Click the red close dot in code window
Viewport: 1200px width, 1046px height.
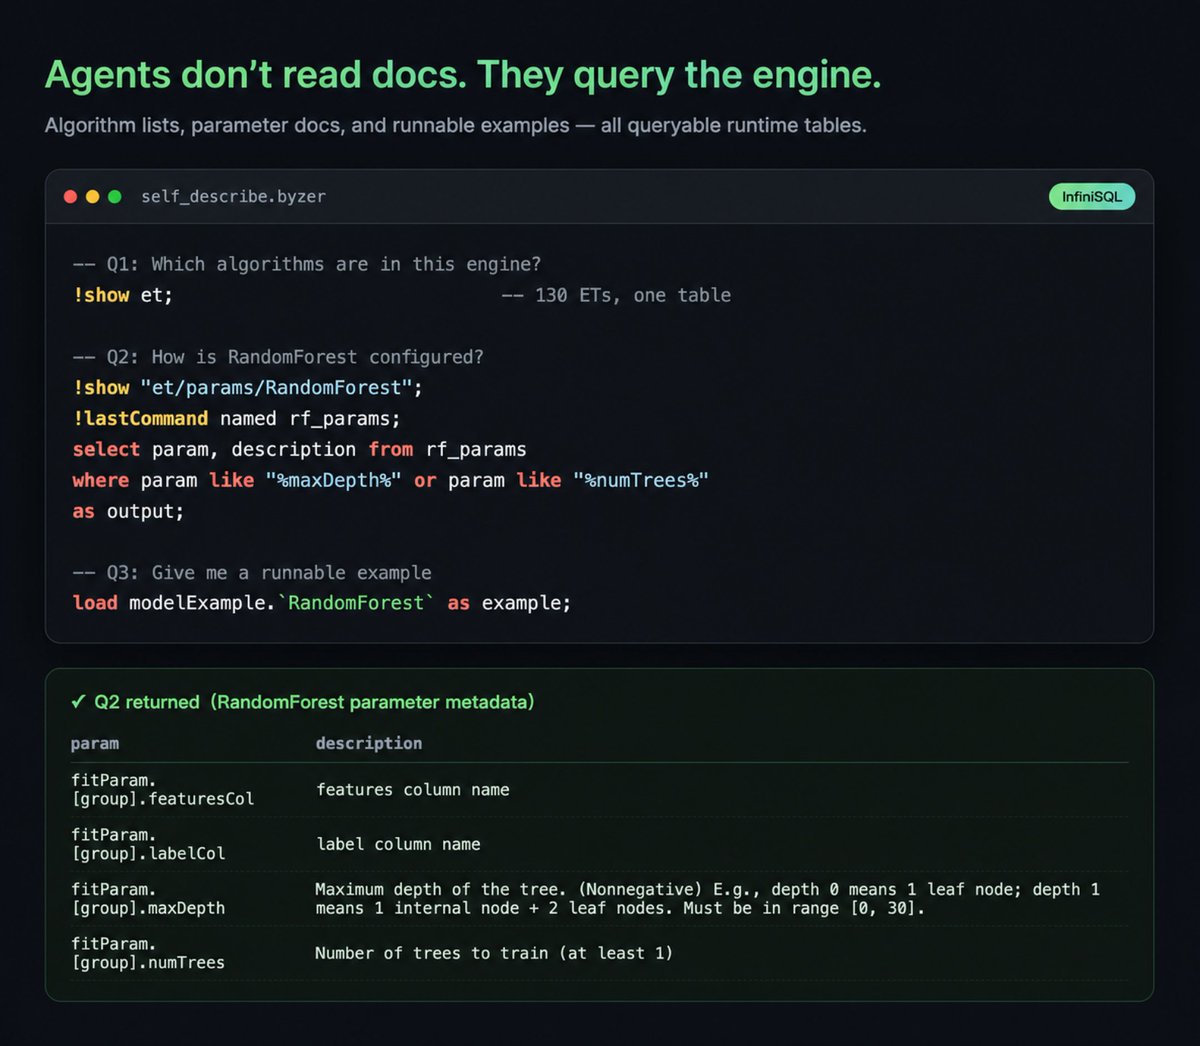point(70,197)
